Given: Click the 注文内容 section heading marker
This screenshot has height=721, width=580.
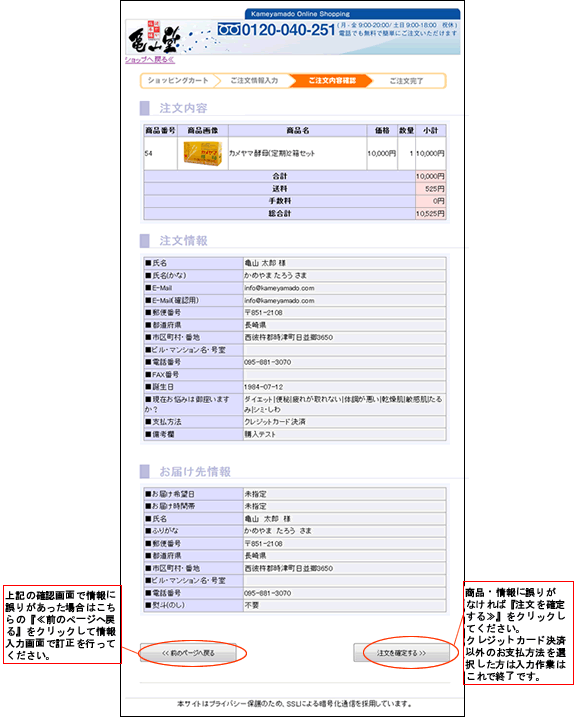Looking at the screenshot, I should 144,108.
